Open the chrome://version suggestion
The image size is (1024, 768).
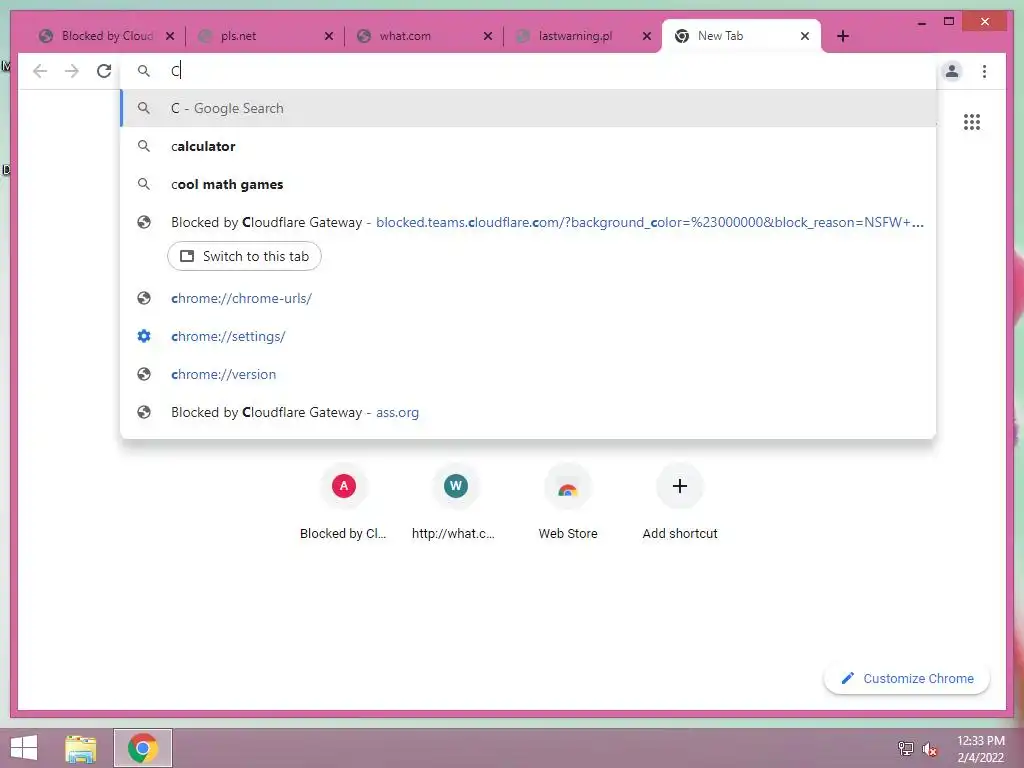(528, 374)
